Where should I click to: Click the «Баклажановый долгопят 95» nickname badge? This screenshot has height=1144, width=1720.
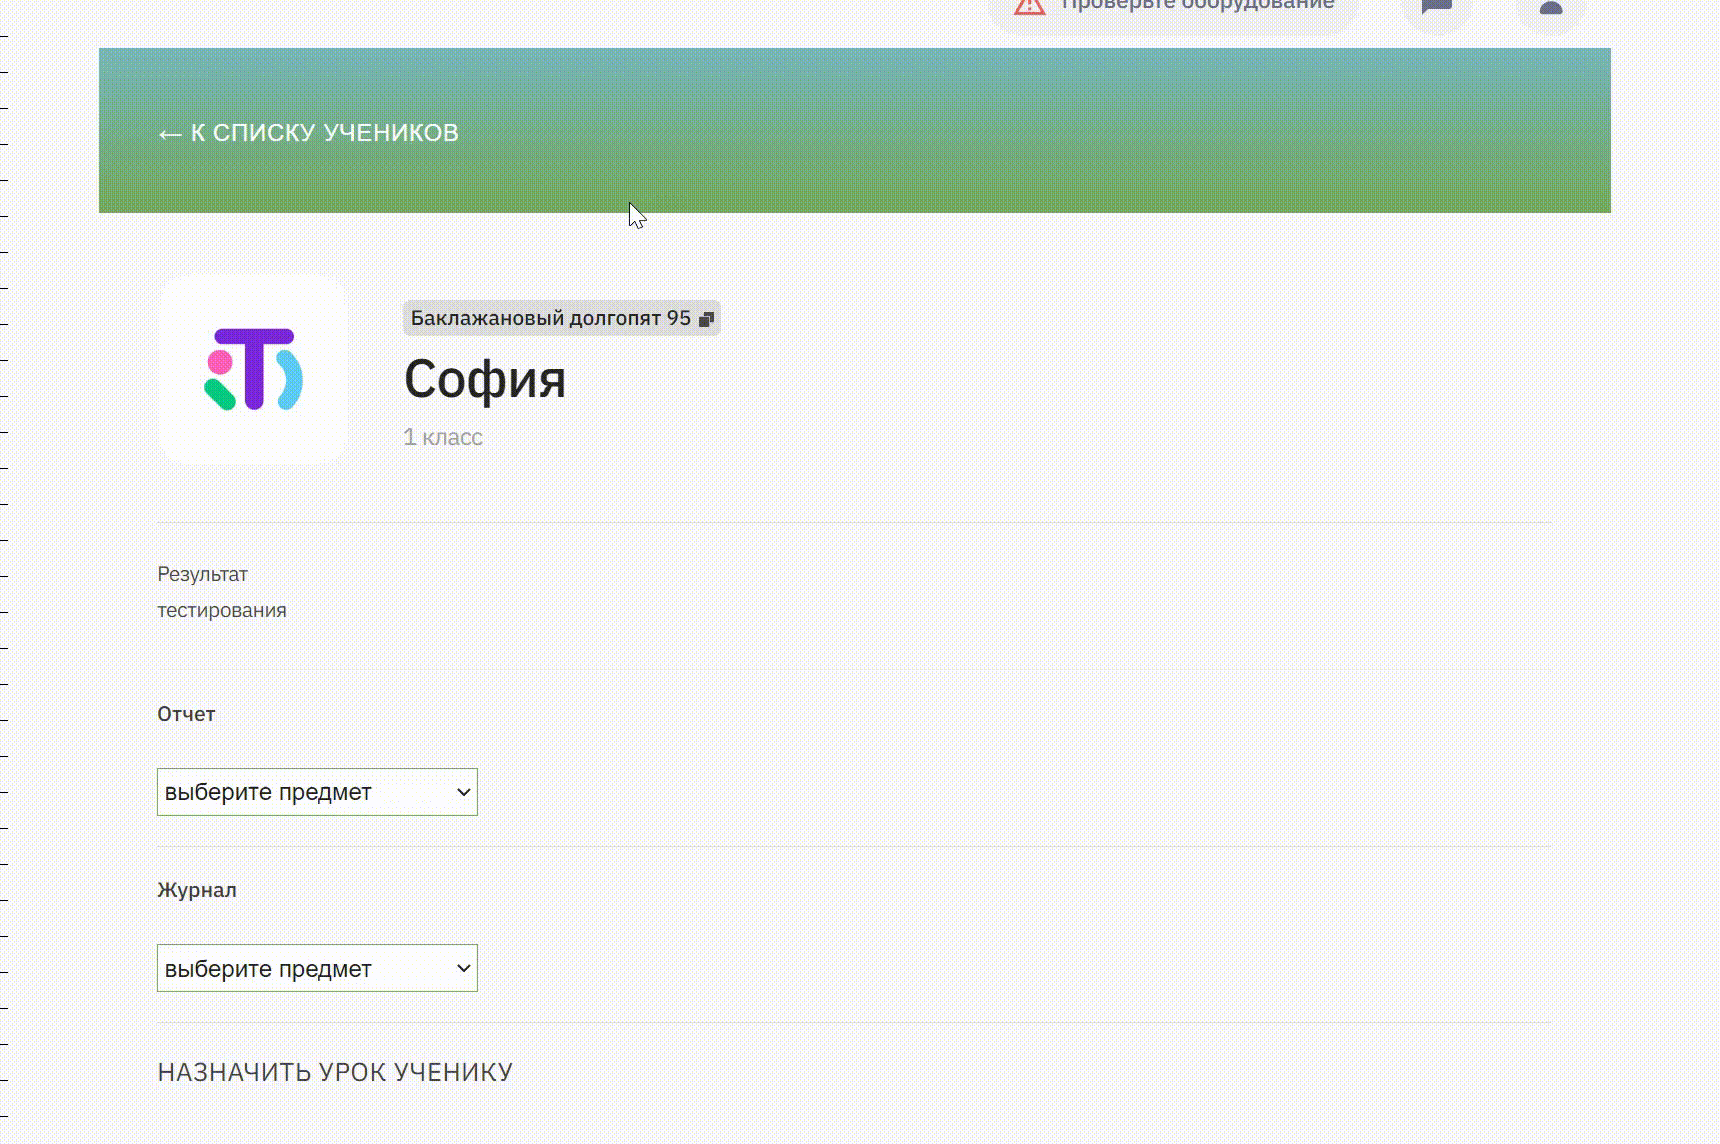click(x=561, y=318)
